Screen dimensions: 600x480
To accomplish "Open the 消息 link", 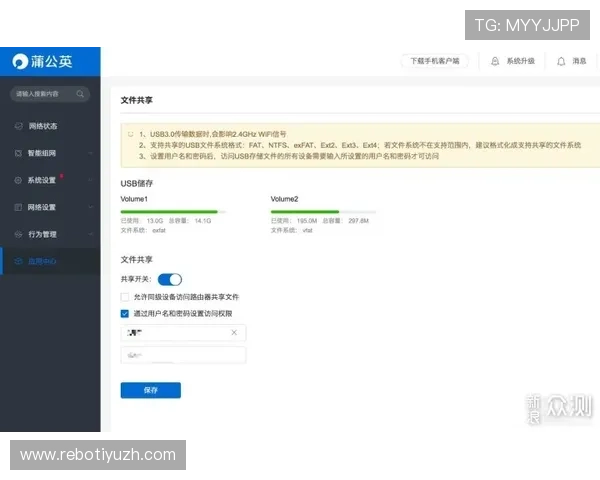I will tap(579, 61).
